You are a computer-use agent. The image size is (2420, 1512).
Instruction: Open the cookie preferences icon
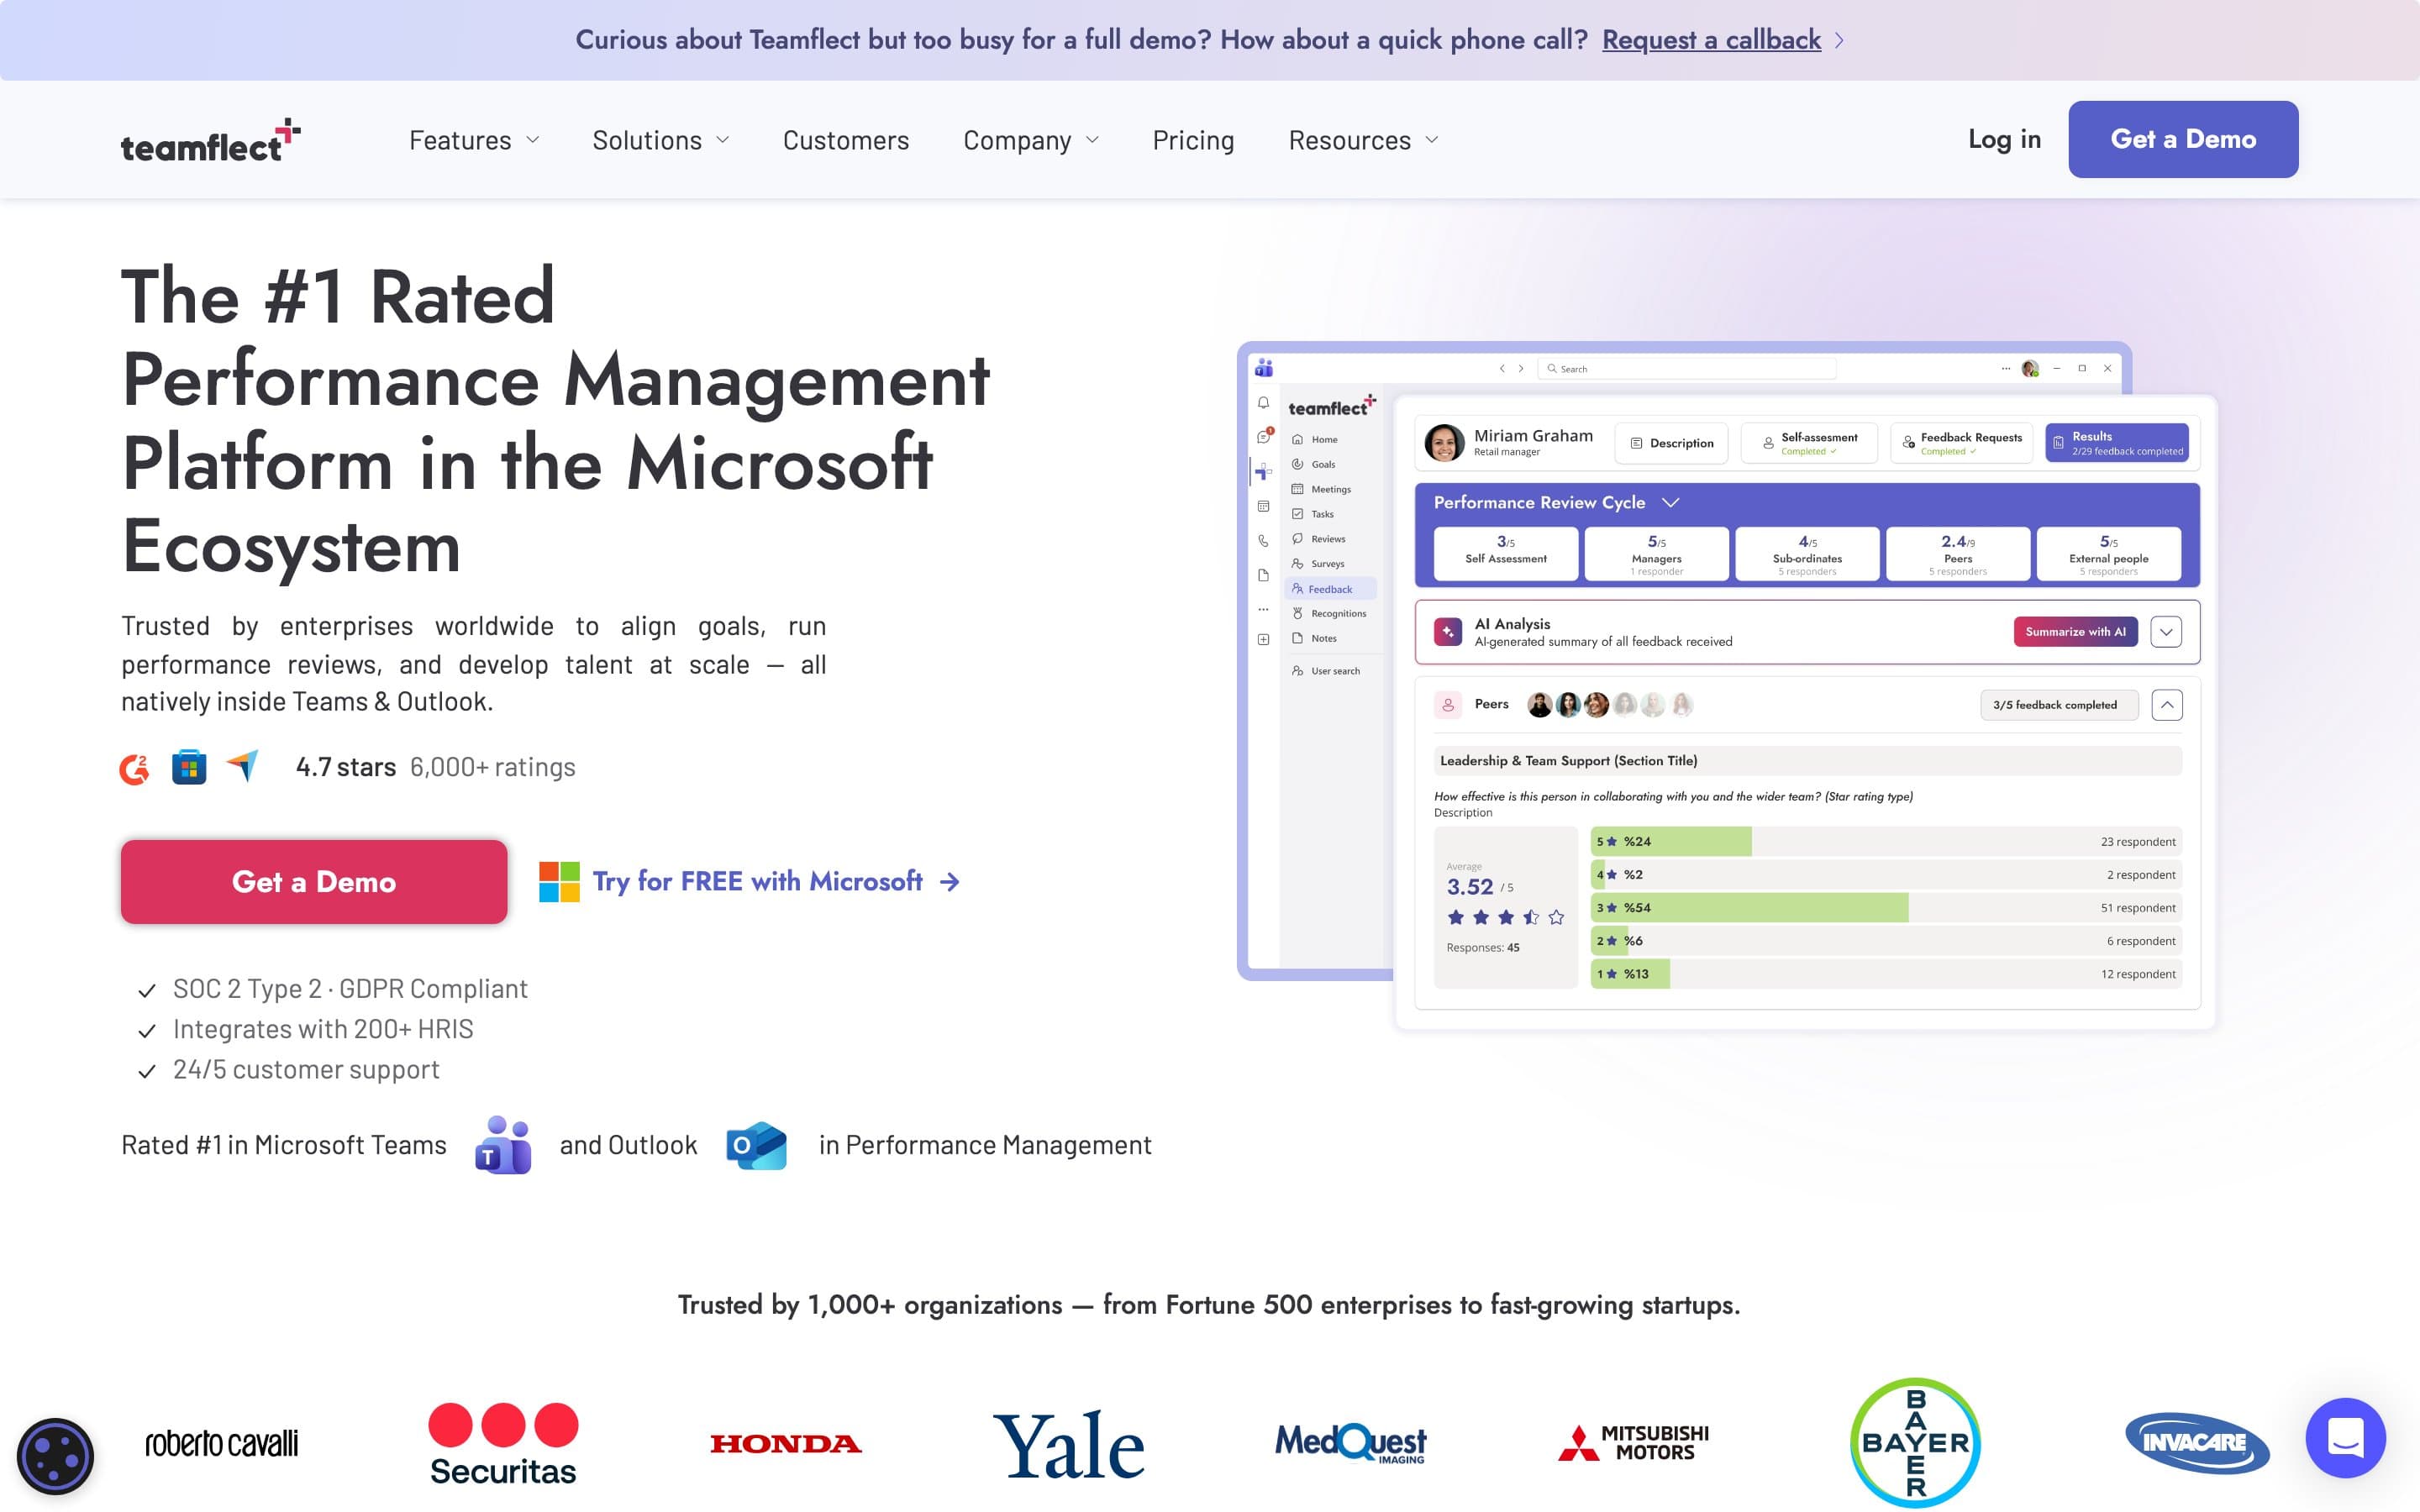(x=55, y=1456)
